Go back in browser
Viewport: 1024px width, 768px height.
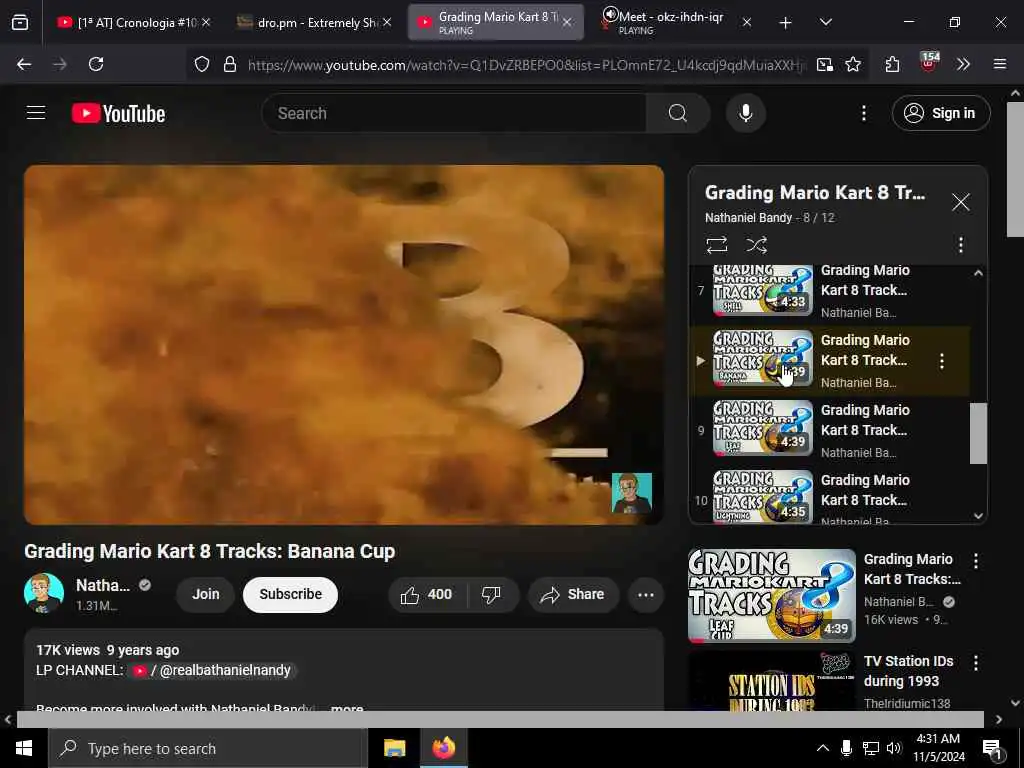[x=24, y=64]
